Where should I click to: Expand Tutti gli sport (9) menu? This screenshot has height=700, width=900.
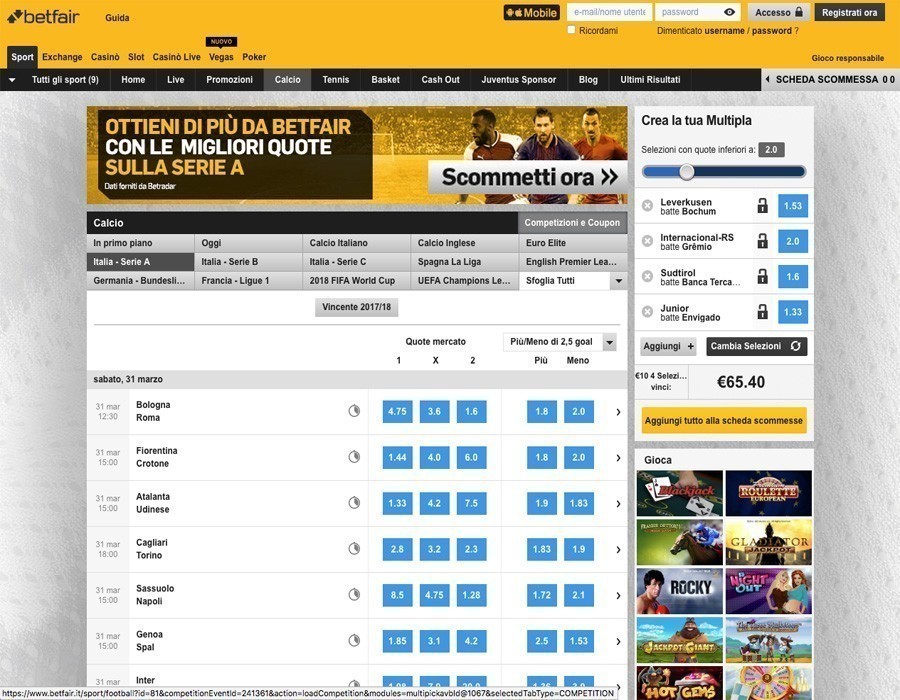click(55, 80)
